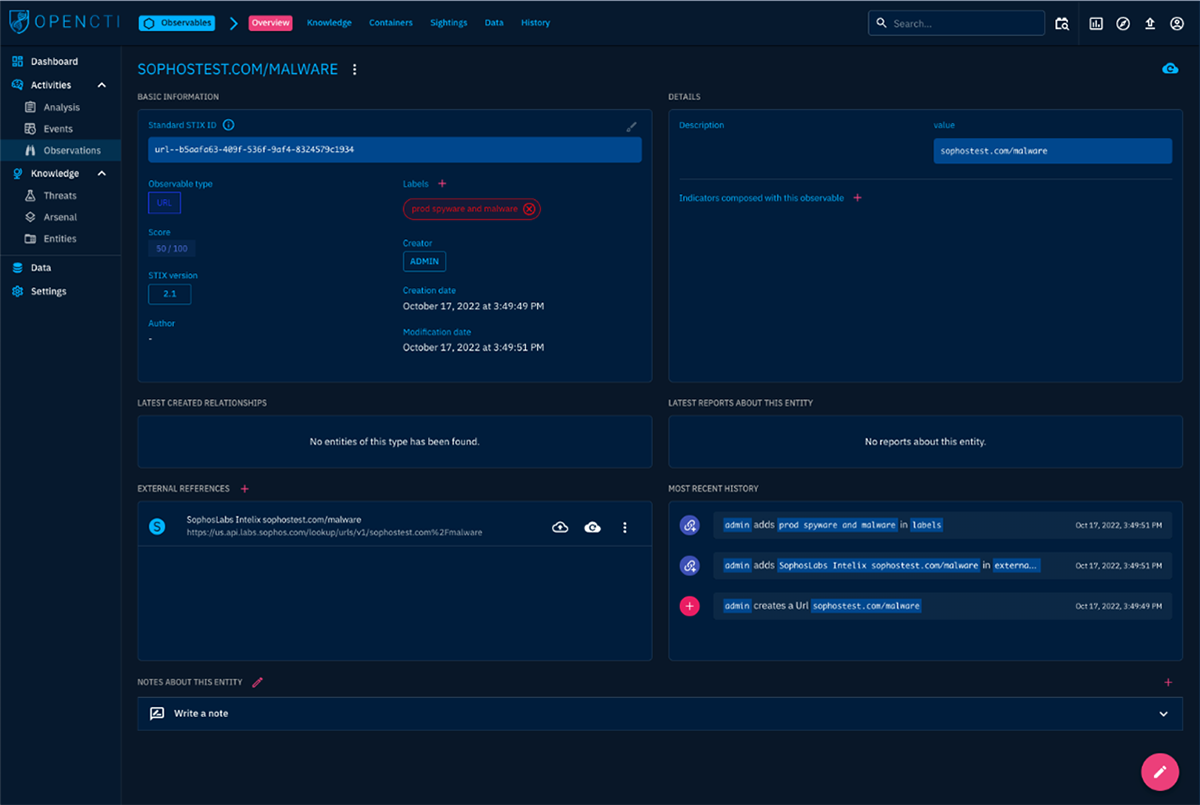Switch to the Sightings tab

tap(449, 23)
